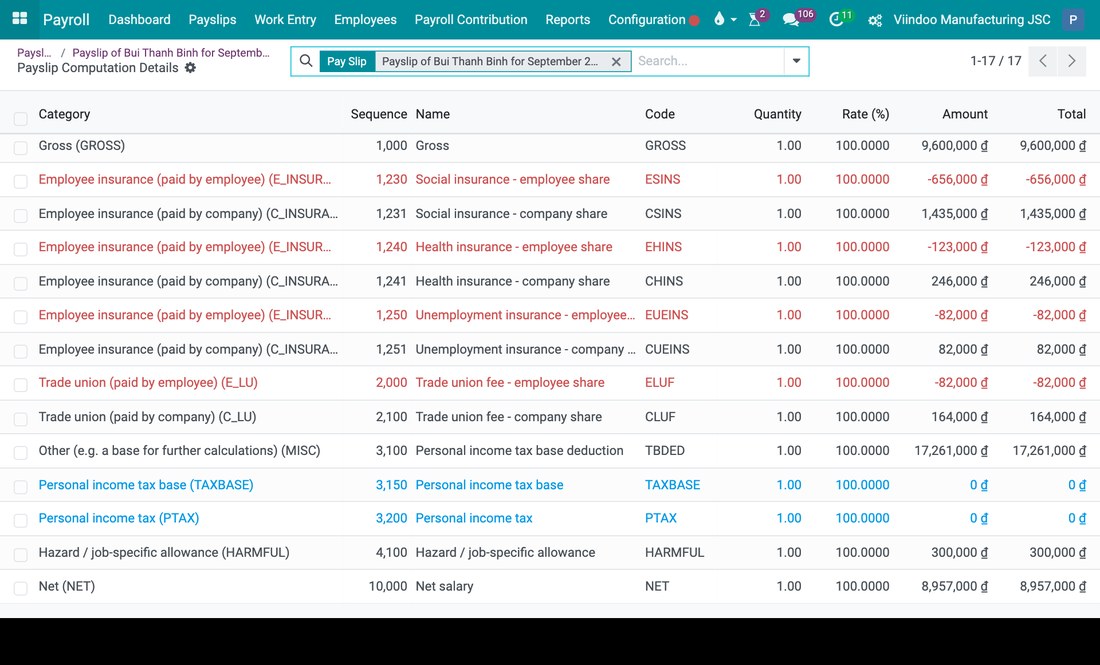Click Trade union fee - company share name
The image size is (1100, 665).
click(x=509, y=417)
